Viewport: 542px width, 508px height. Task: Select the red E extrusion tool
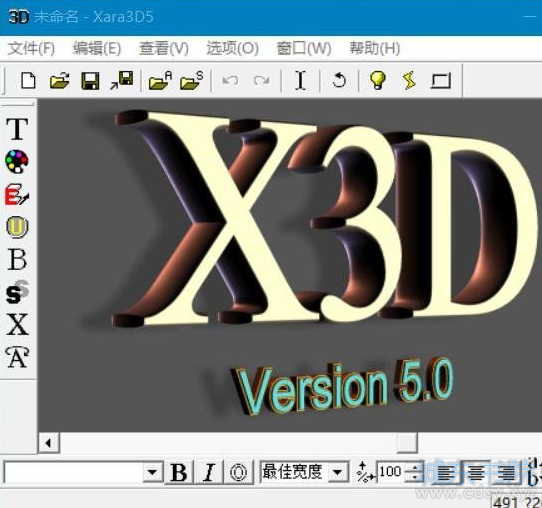coord(17,194)
